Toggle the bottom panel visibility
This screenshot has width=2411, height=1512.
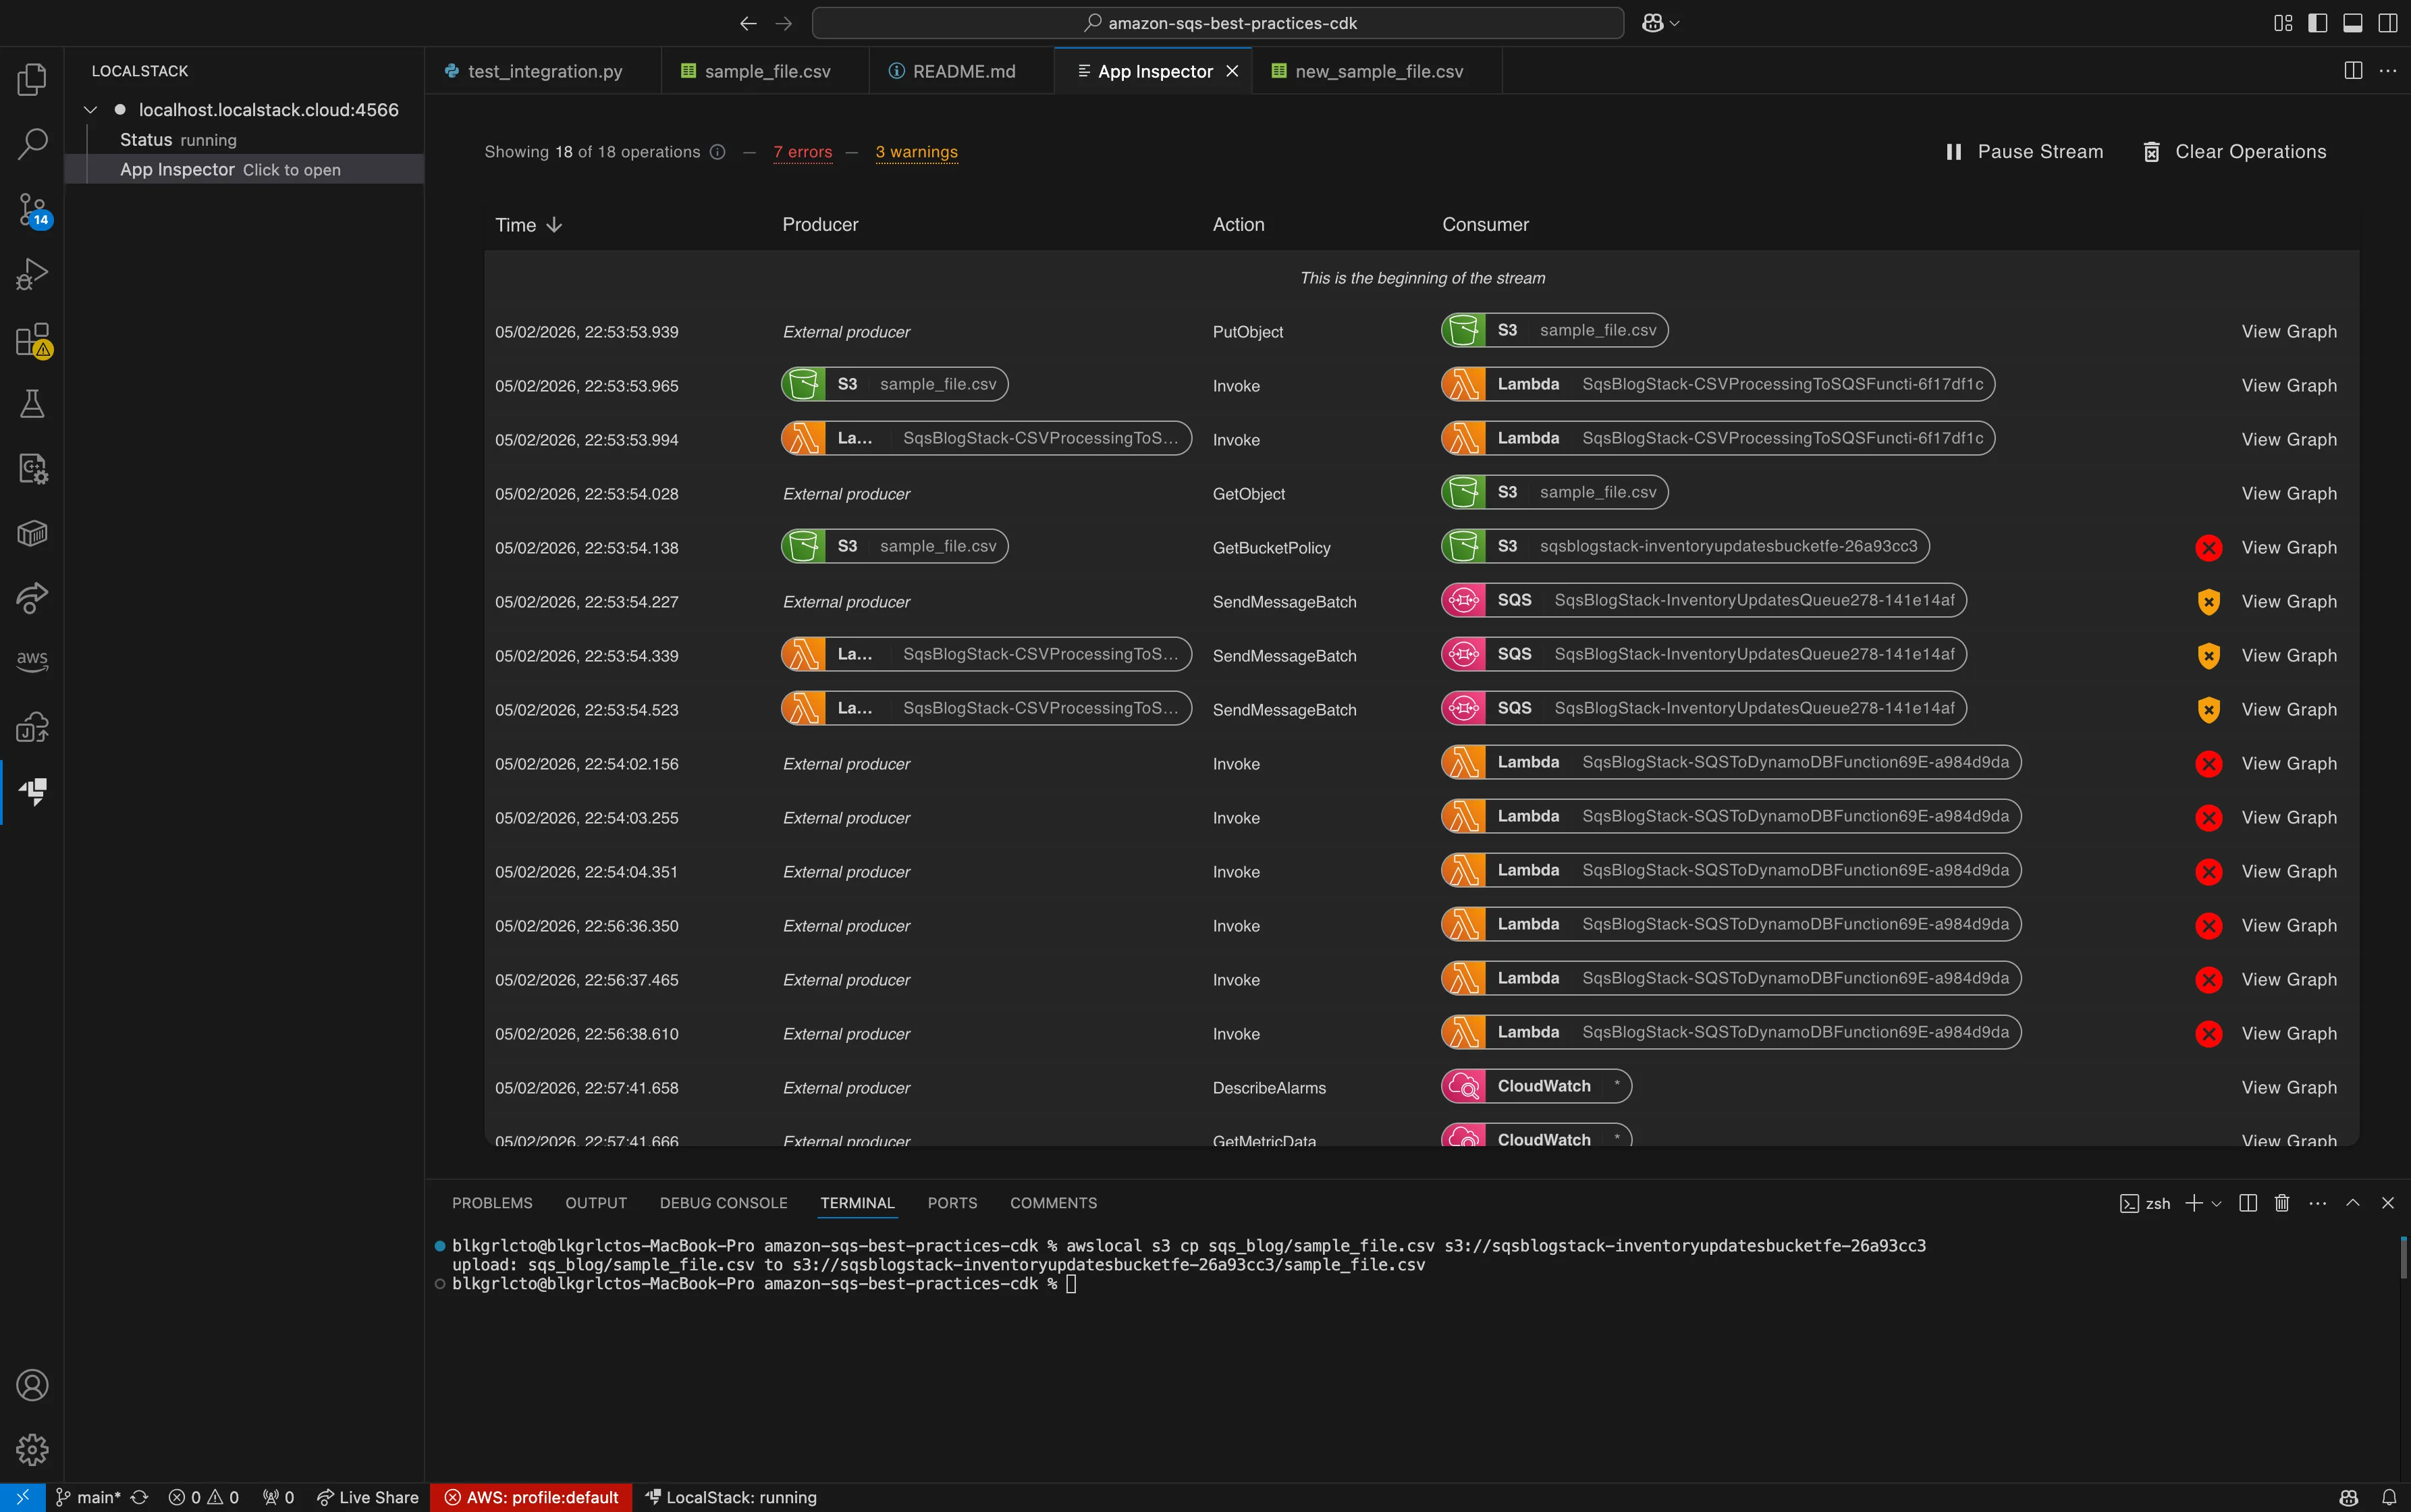2353,23
